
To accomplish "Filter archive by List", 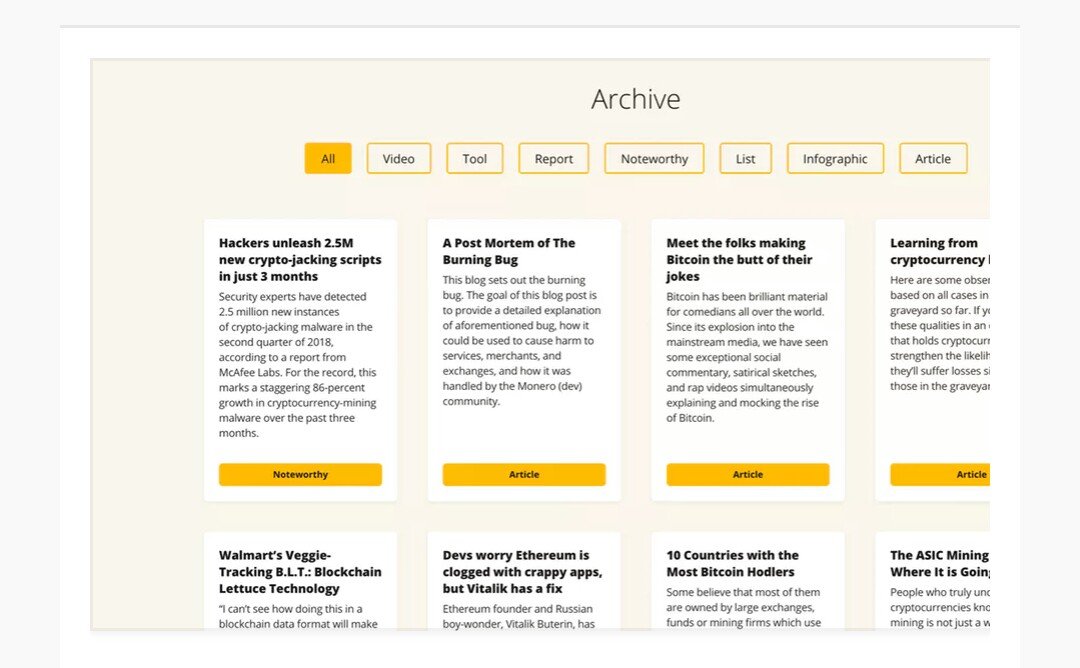I will pos(745,158).
